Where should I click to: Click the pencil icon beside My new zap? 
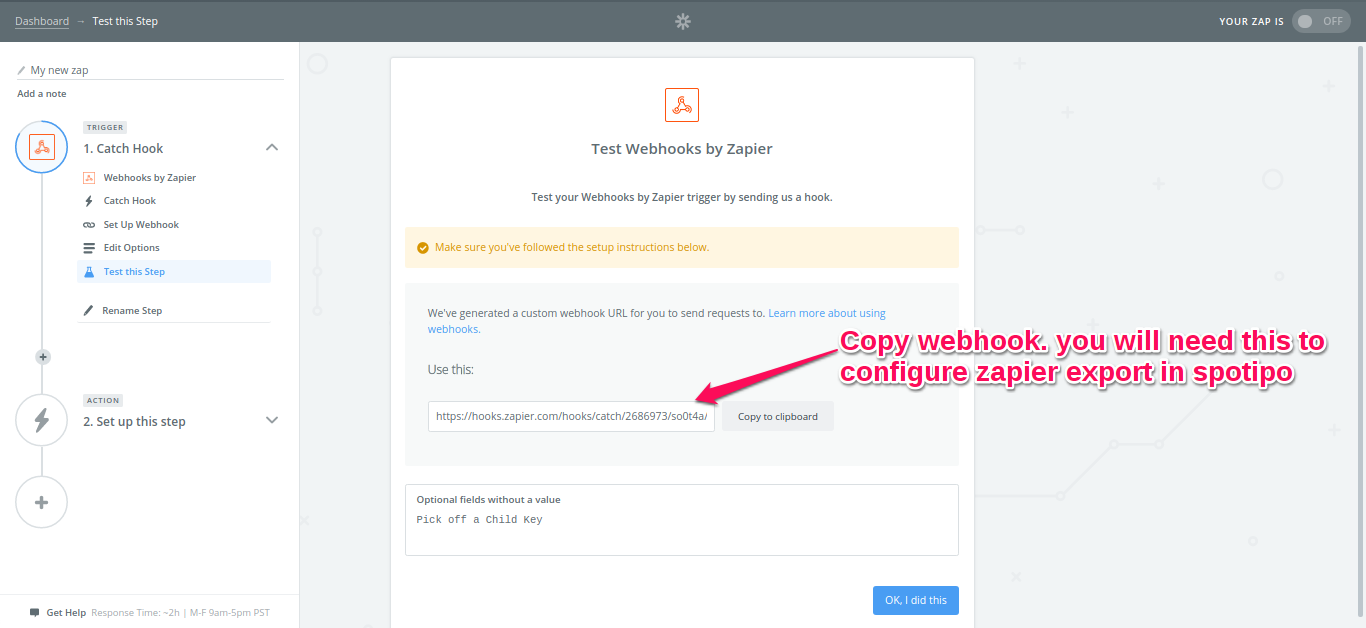pos(21,71)
